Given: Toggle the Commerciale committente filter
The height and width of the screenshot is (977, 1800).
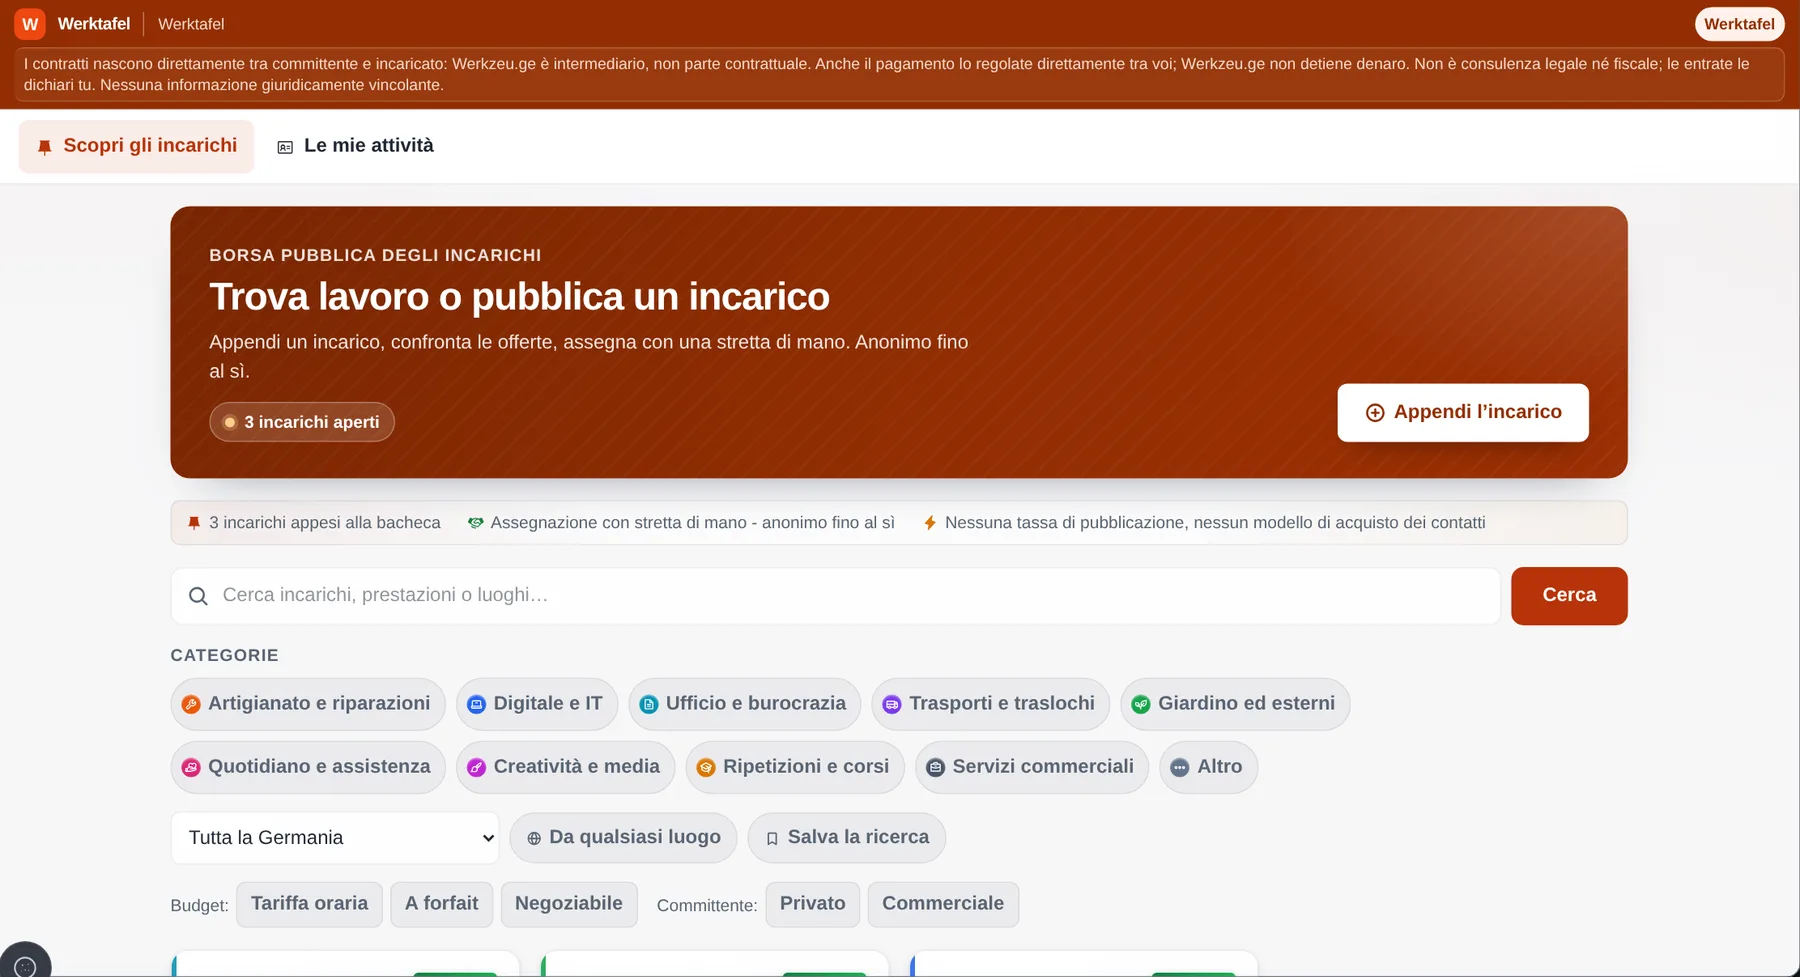Looking at the screenshot, I should (943, 904).
